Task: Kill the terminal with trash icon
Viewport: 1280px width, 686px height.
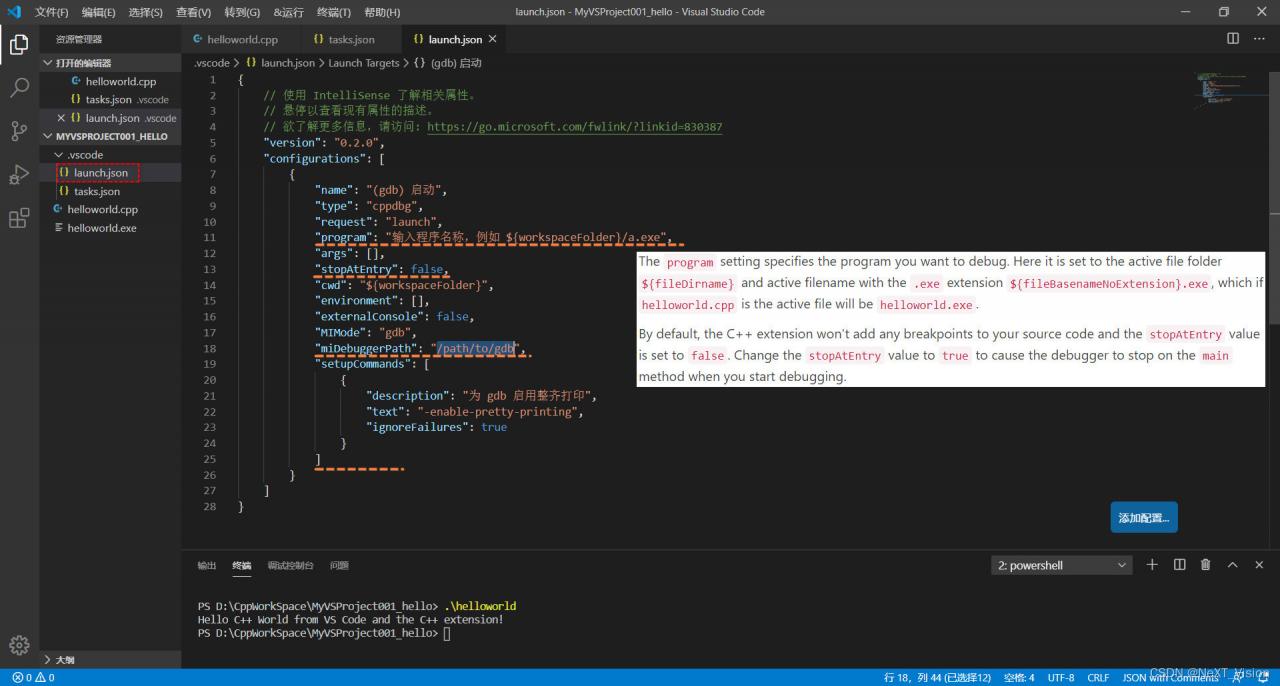Action: (x=1206, y=565)
